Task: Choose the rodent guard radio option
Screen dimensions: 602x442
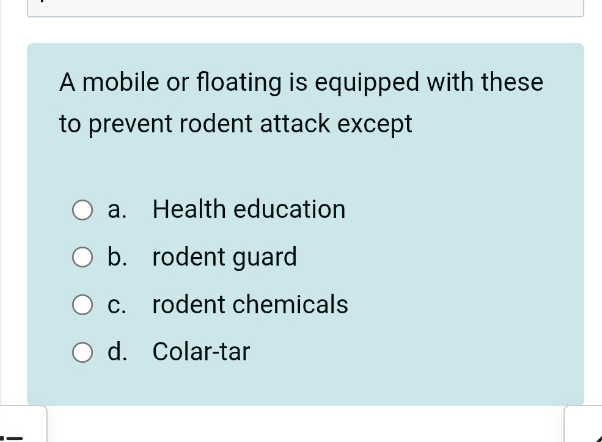Action: (x=83, y=258)
